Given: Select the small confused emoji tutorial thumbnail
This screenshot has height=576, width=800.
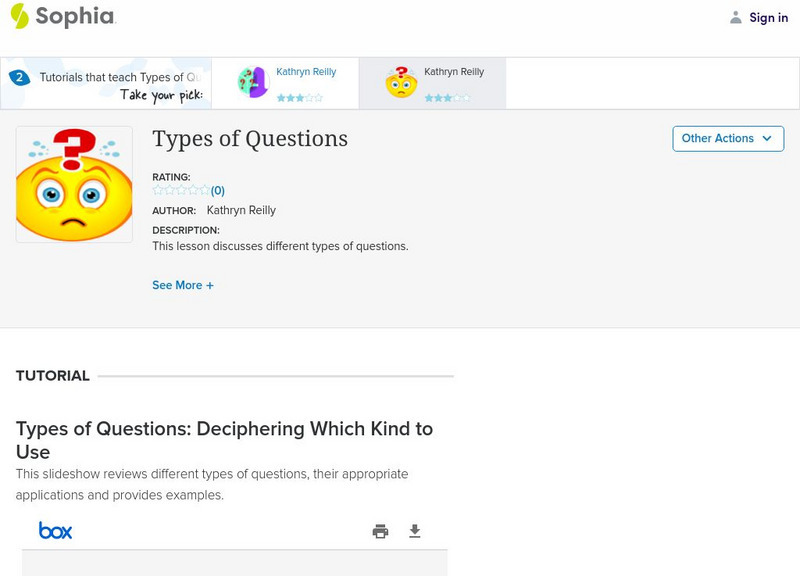Looking at the screenshot, I should pos(401,82).
